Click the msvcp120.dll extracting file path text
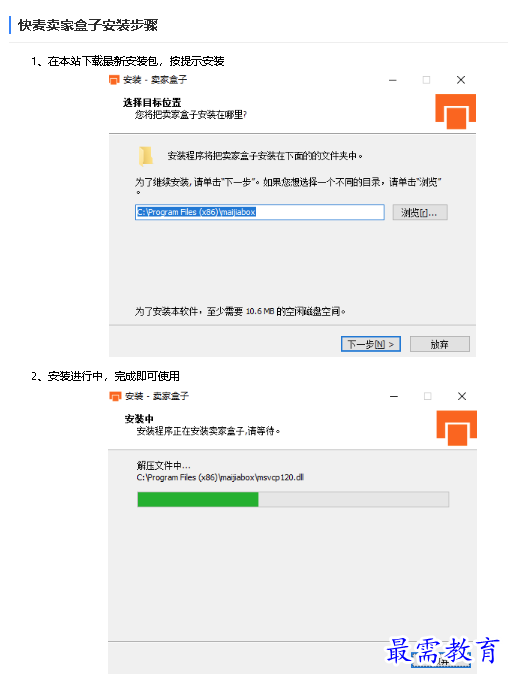The height and width of the screenshot is (682, 508). coord(220,478)
